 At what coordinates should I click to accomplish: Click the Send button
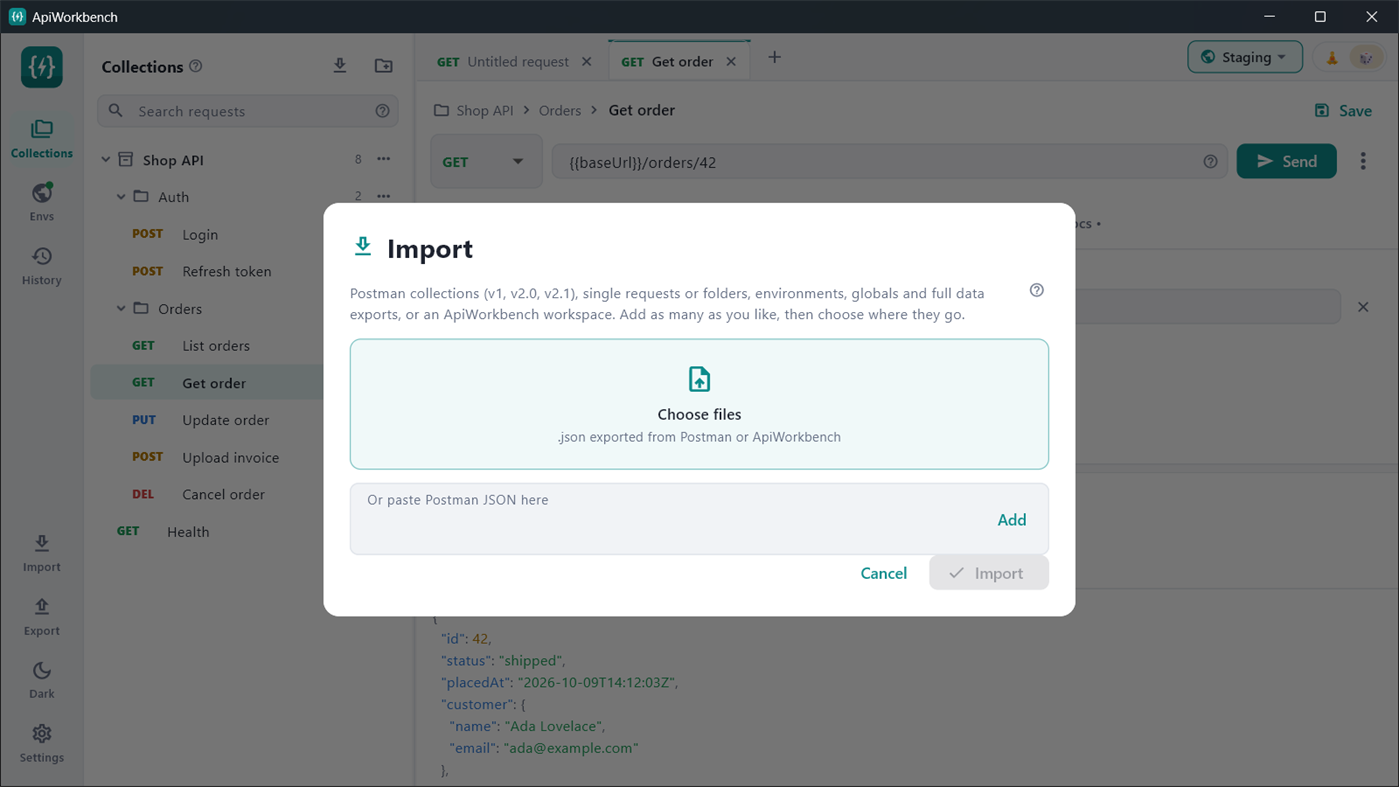point(1286,161)
